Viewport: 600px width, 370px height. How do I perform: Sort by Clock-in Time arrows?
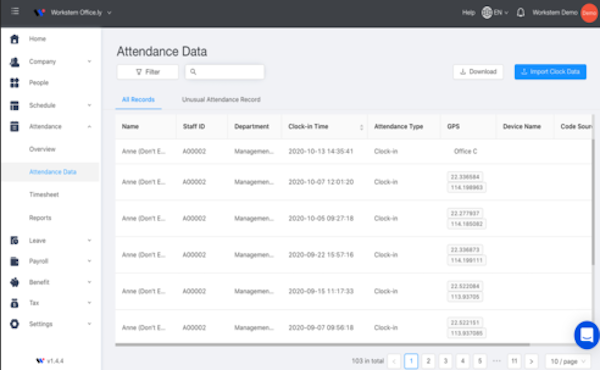(x=361, y=127)
